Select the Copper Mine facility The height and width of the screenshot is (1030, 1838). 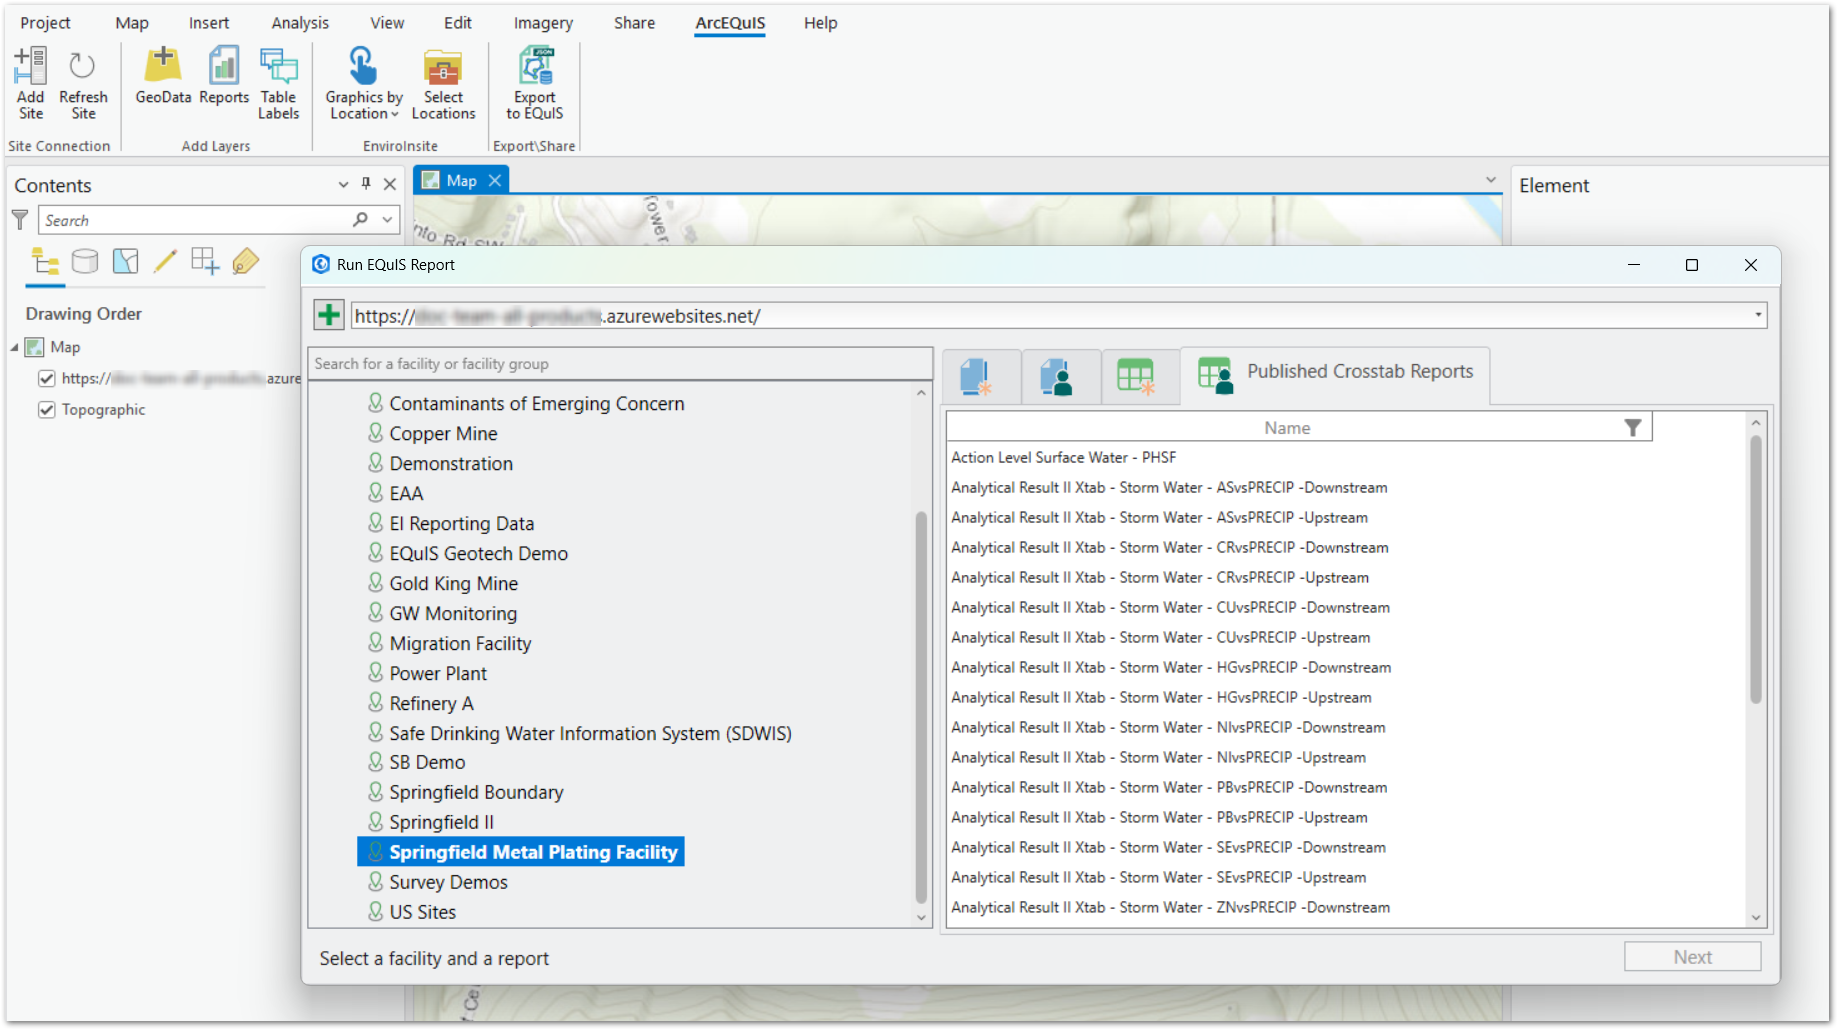point(443,434)
